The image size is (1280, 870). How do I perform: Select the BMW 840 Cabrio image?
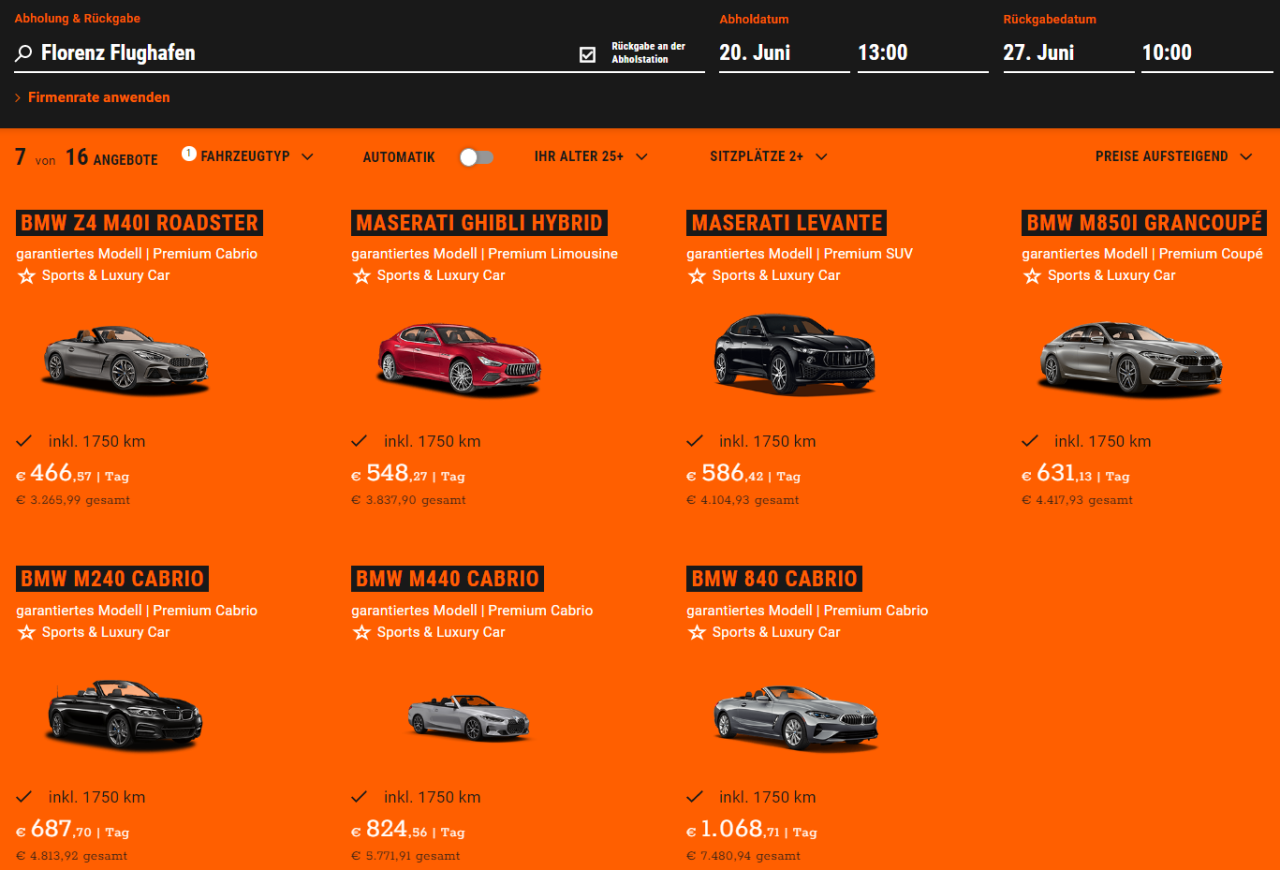click(x=796, y=718)
